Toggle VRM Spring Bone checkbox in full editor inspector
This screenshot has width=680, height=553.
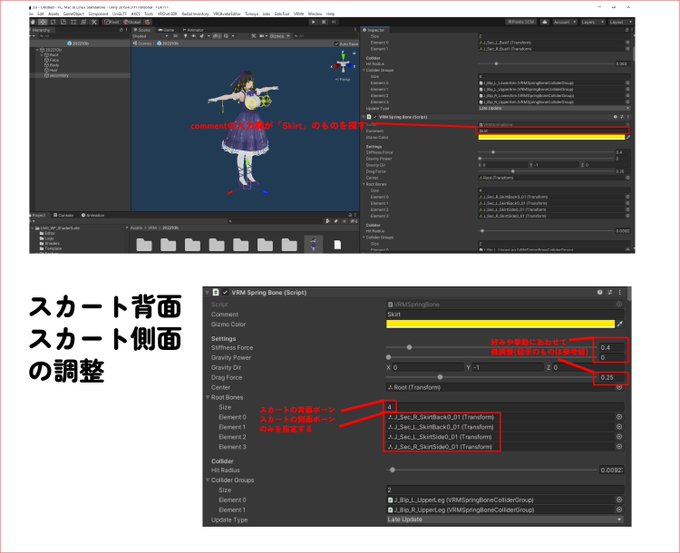pos(375,117)
